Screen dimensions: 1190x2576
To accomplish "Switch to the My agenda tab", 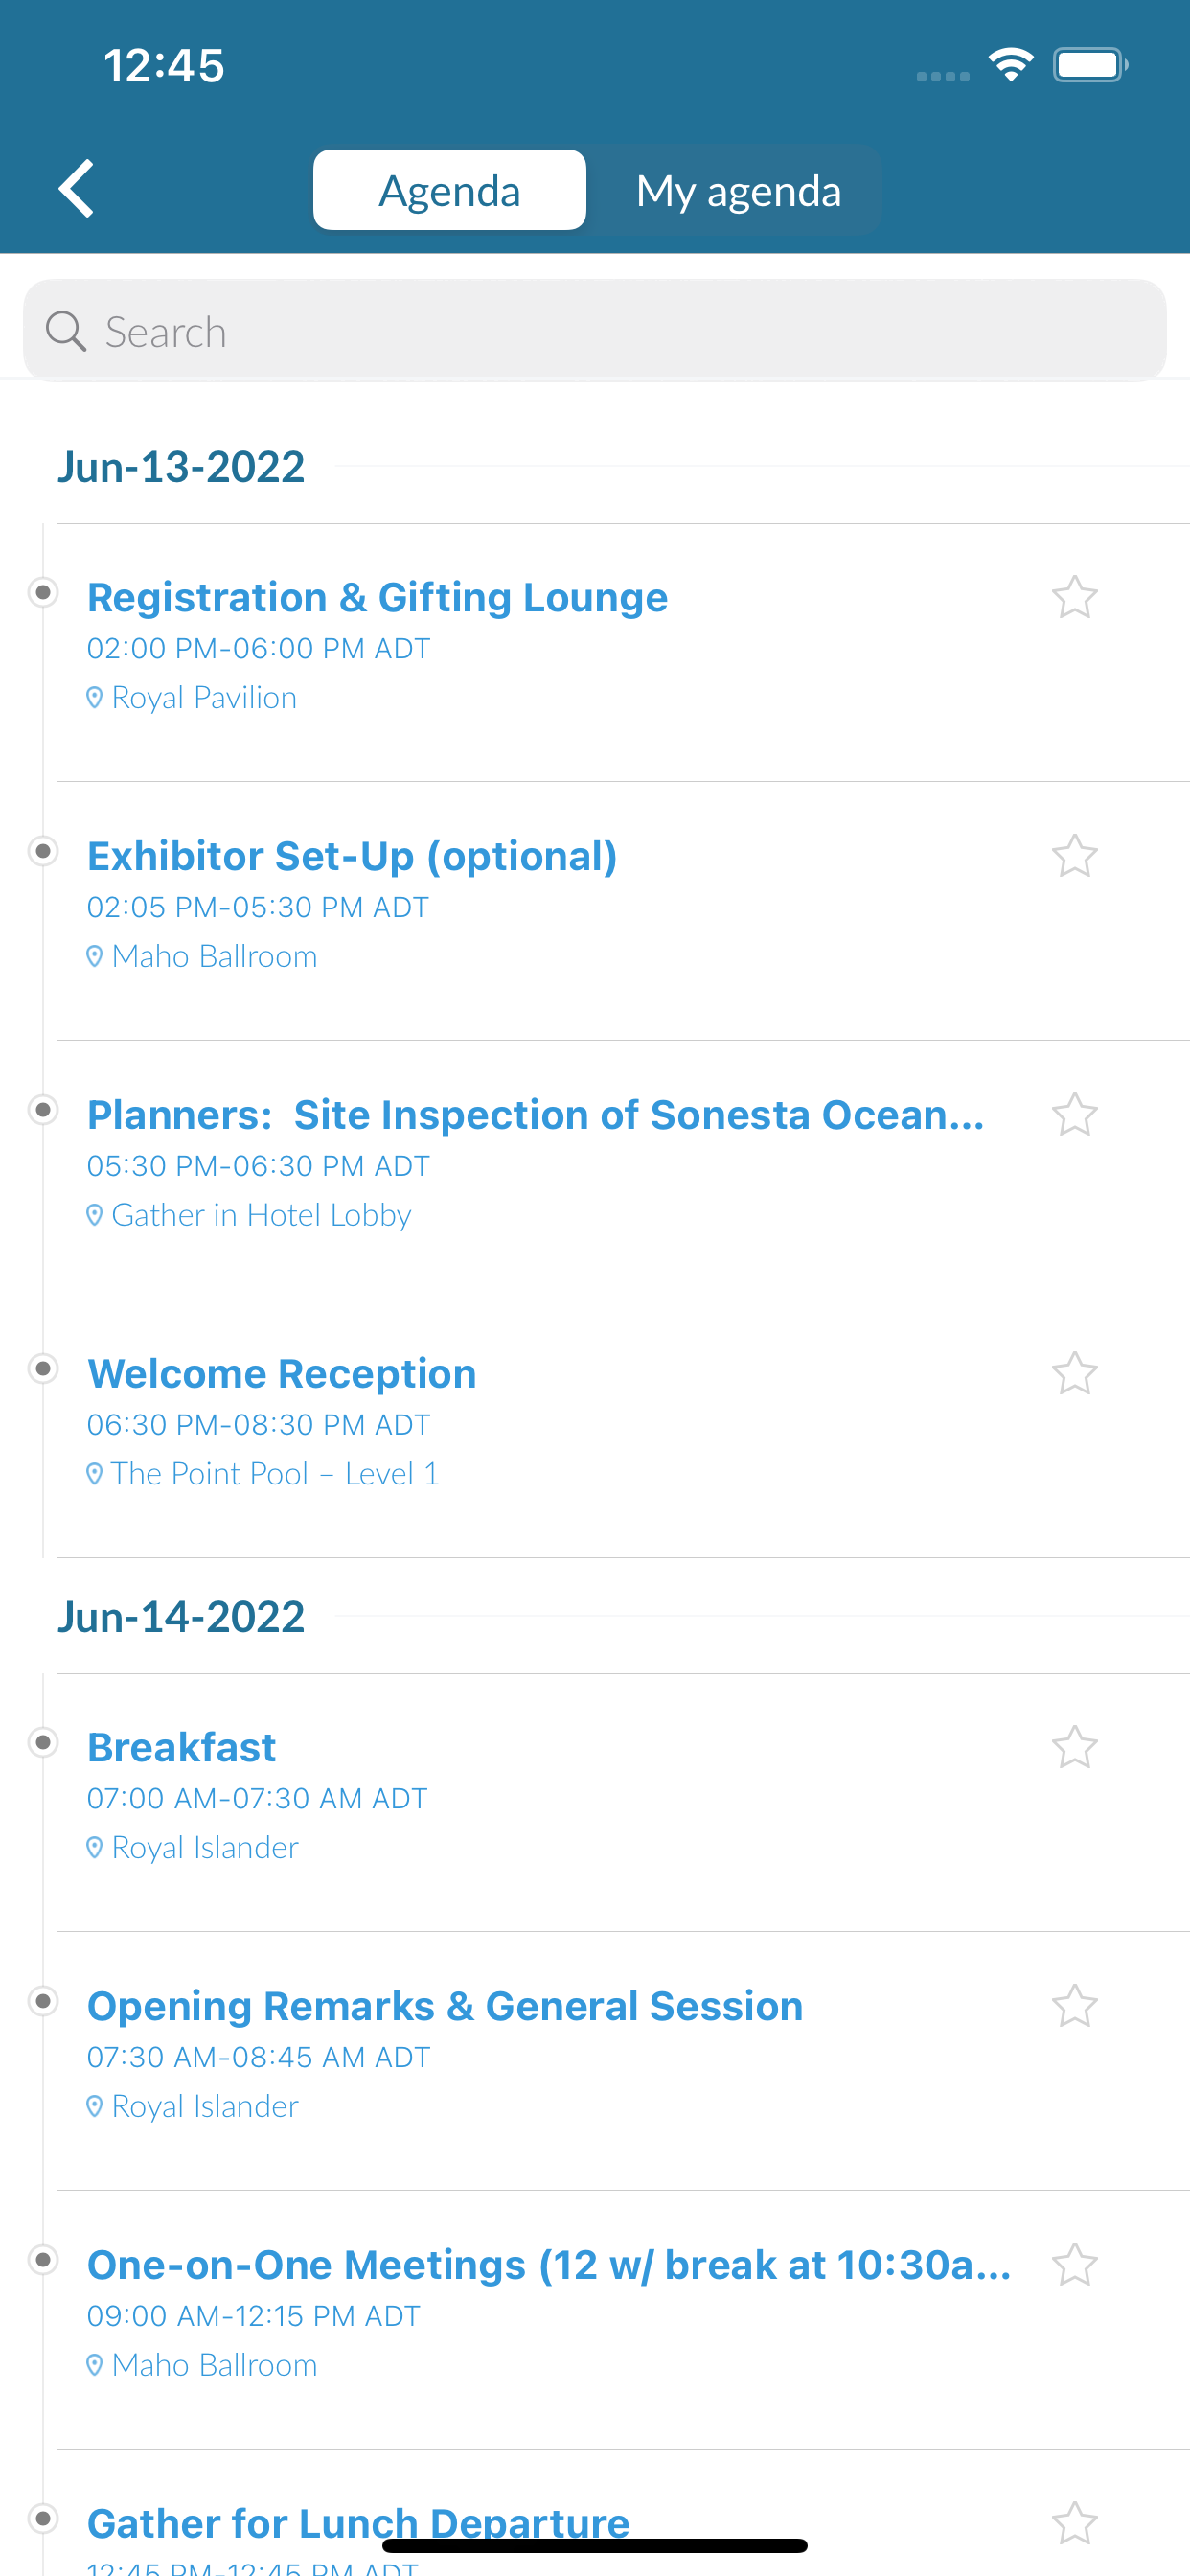I will coord(738,190).
